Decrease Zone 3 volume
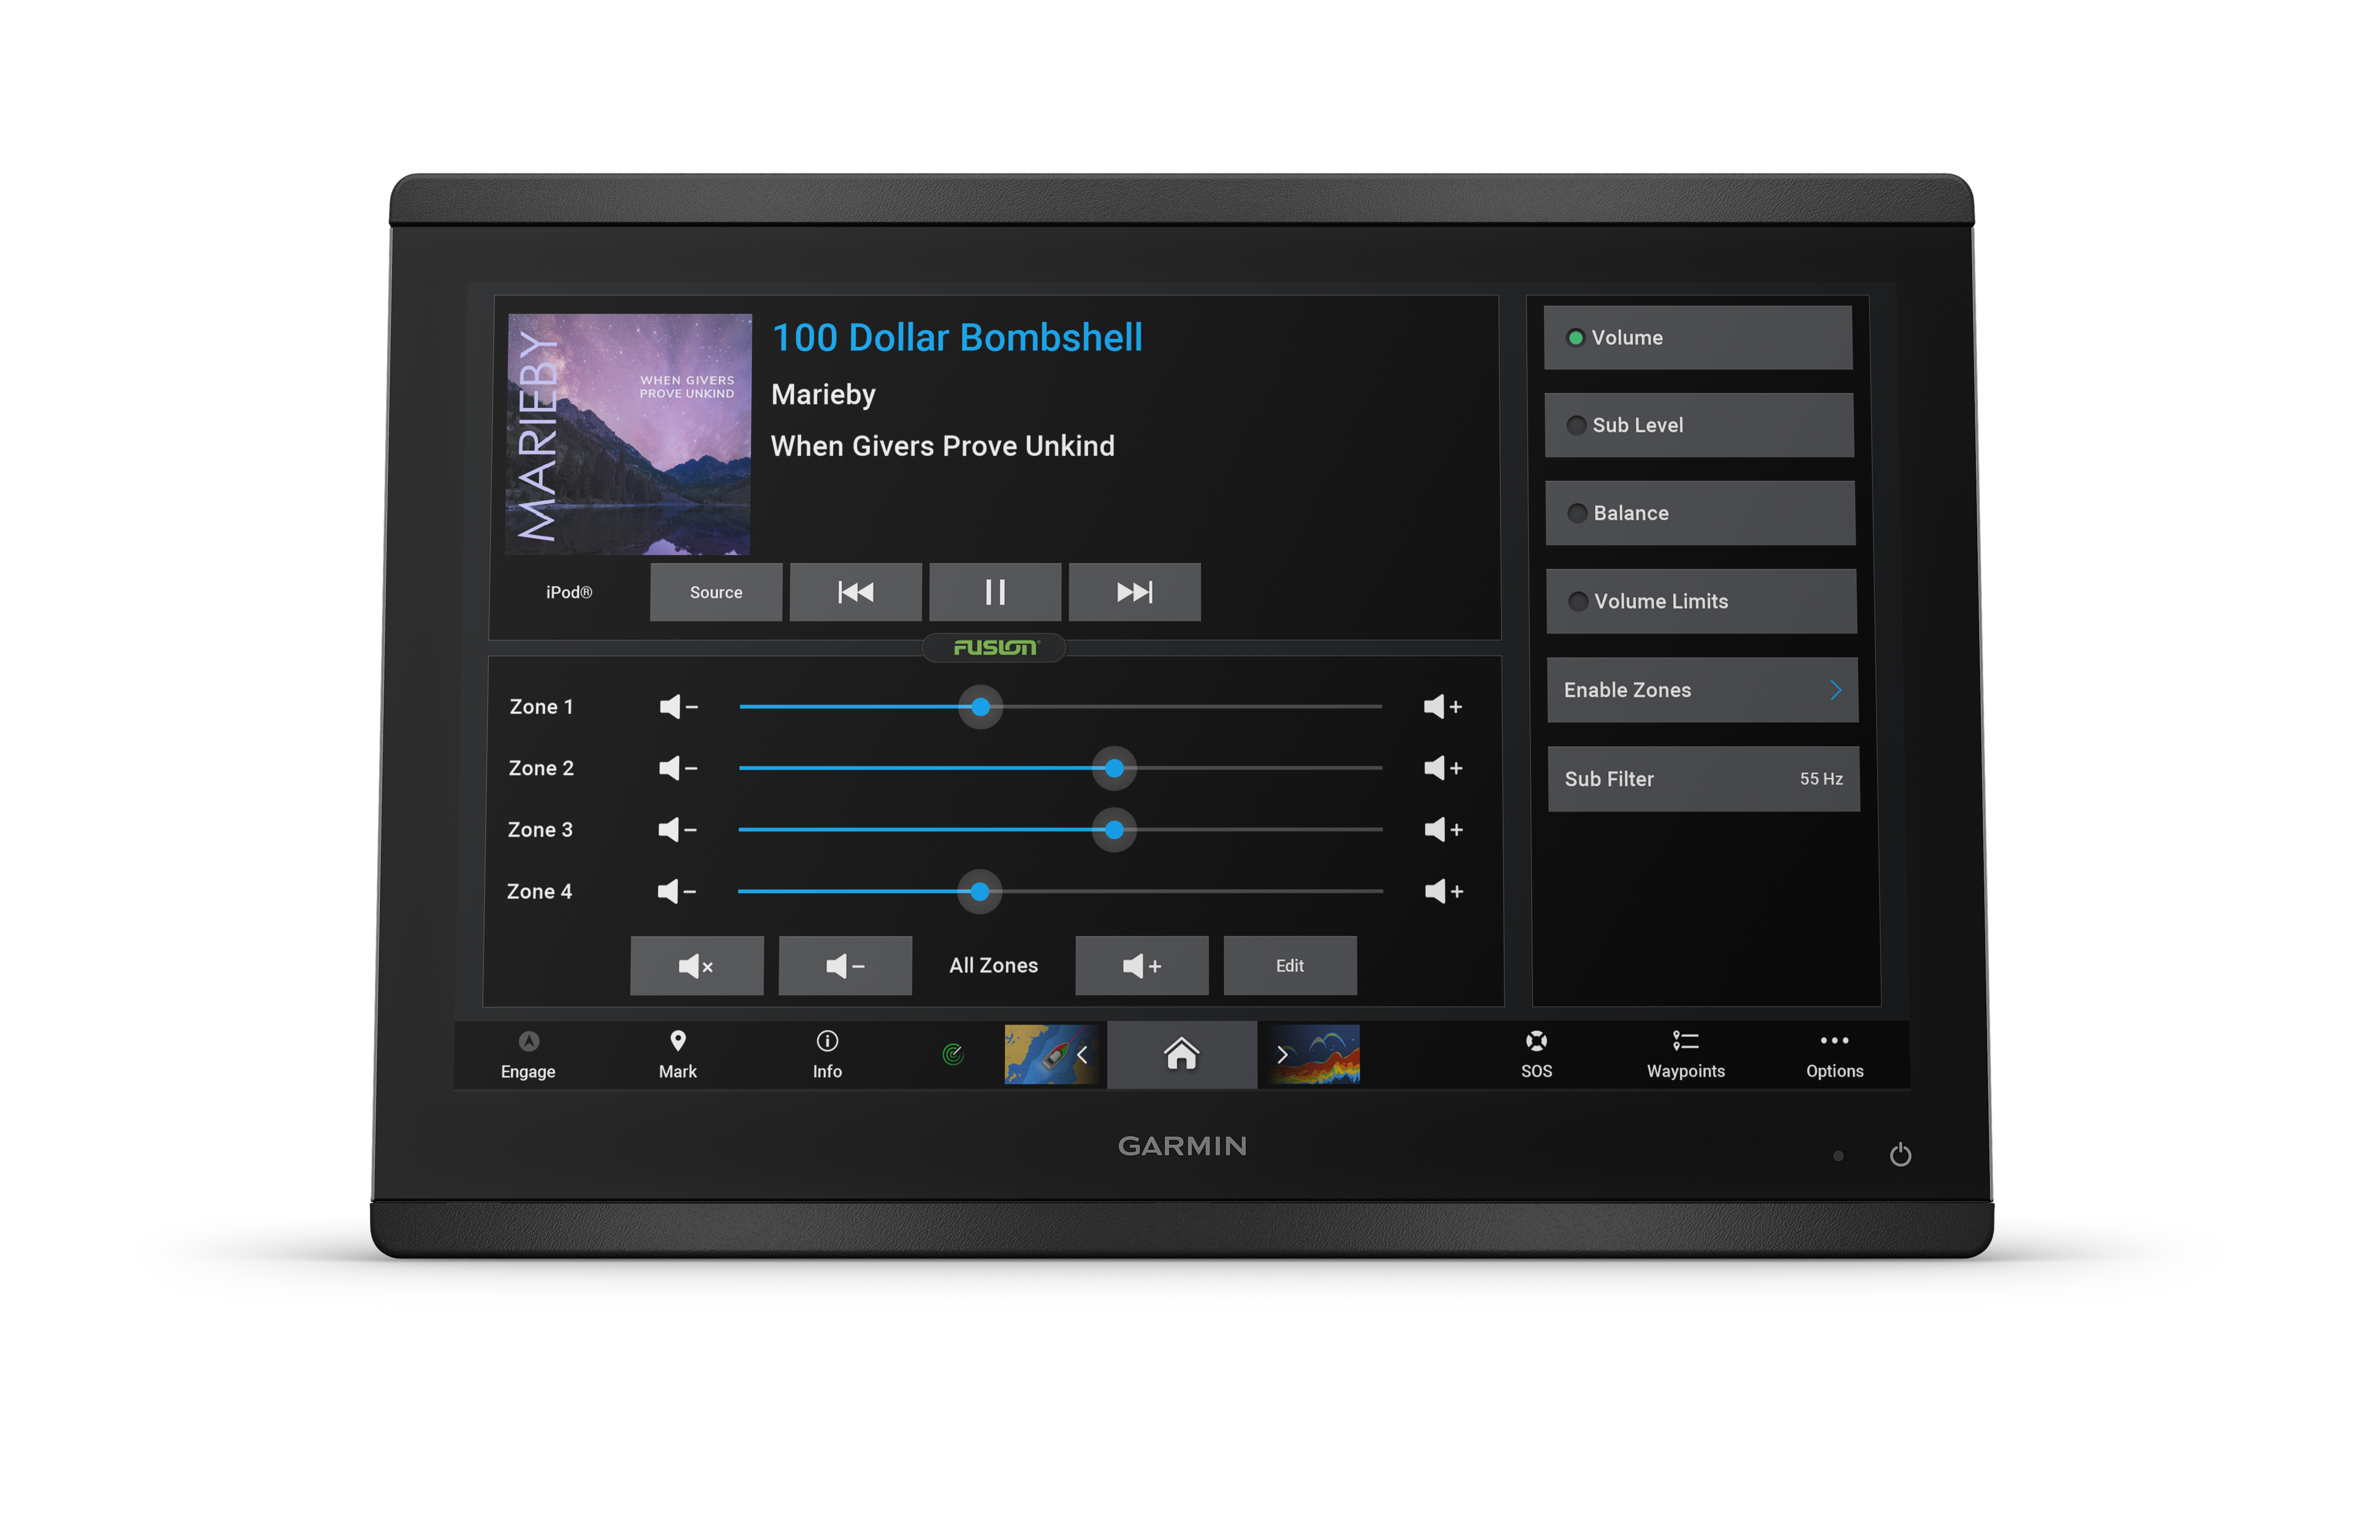The height and width of the screenshot is (1540, 2380). tap(677, 830)
